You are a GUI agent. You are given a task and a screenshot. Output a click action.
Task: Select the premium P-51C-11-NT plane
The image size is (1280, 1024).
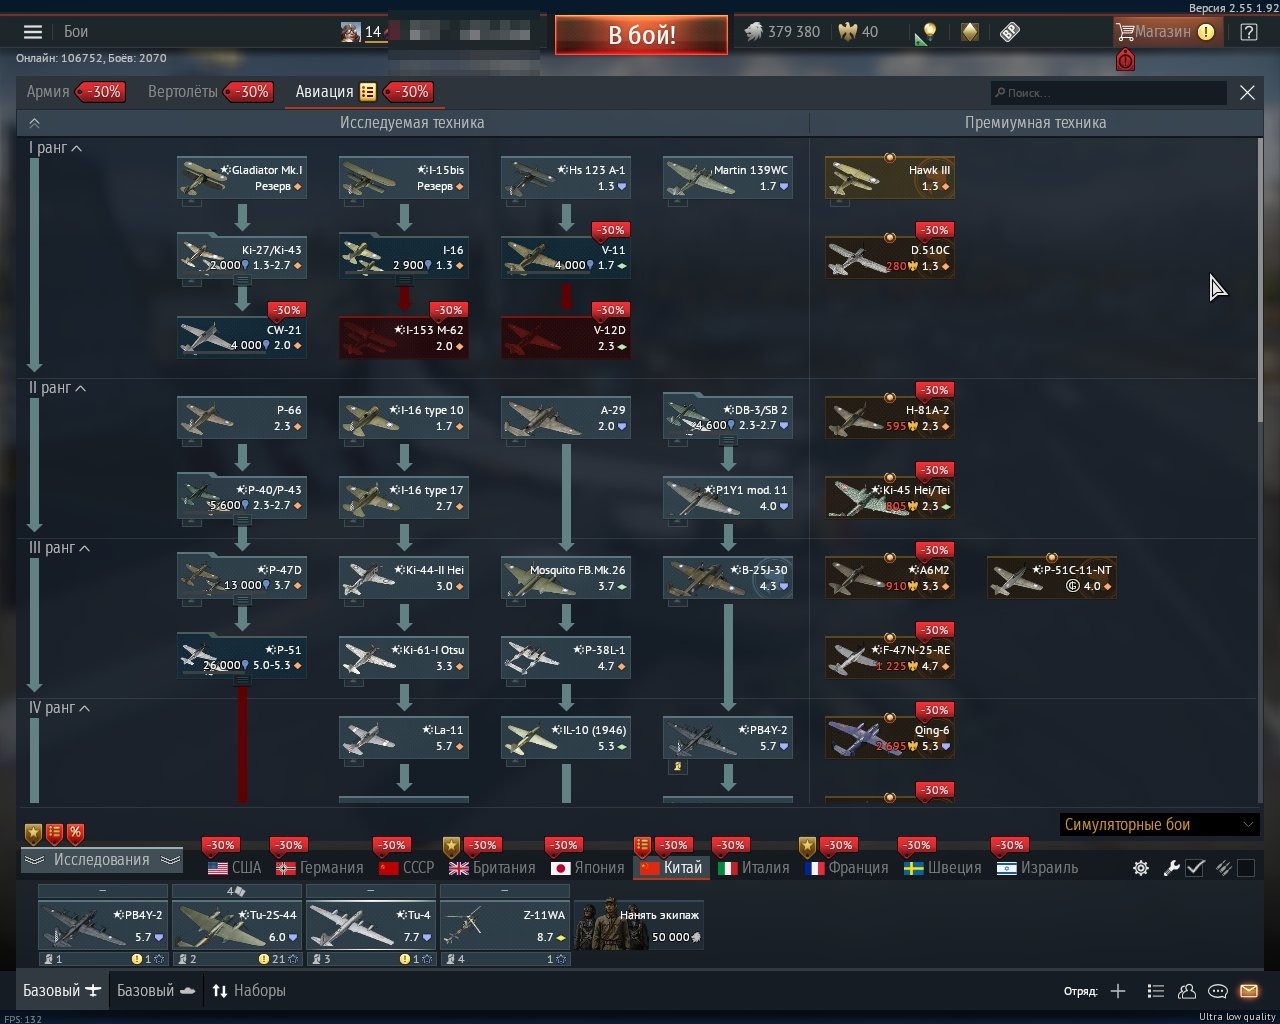pos(1052,578)
